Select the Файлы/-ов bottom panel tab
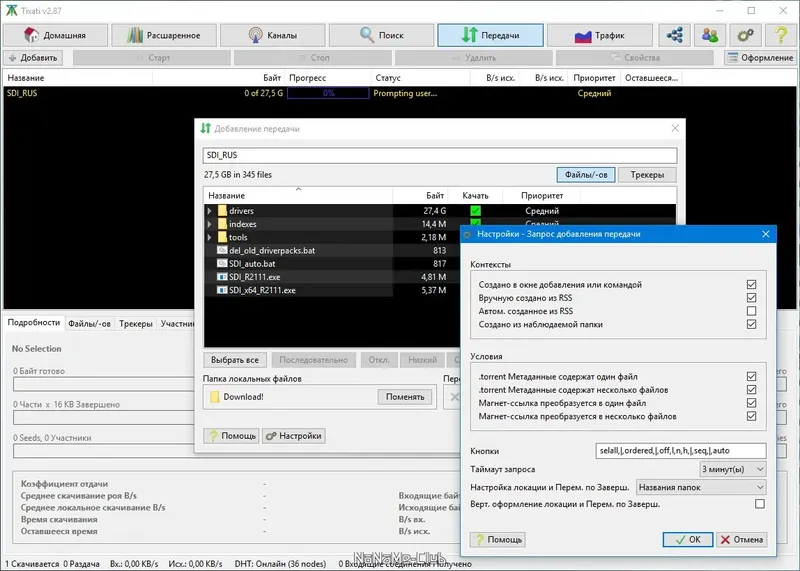The image size is (800, 571). tap(89, 324)
